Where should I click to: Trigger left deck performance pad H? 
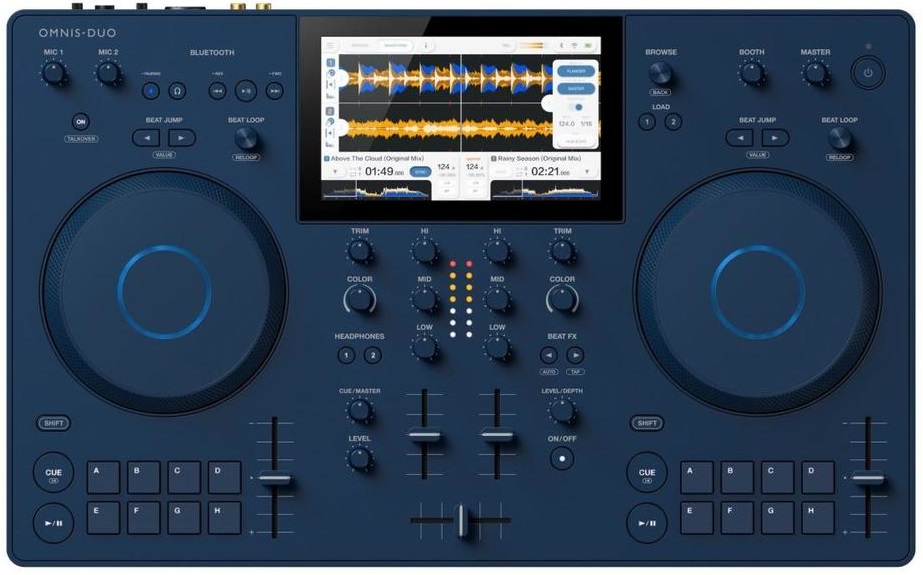224,517
